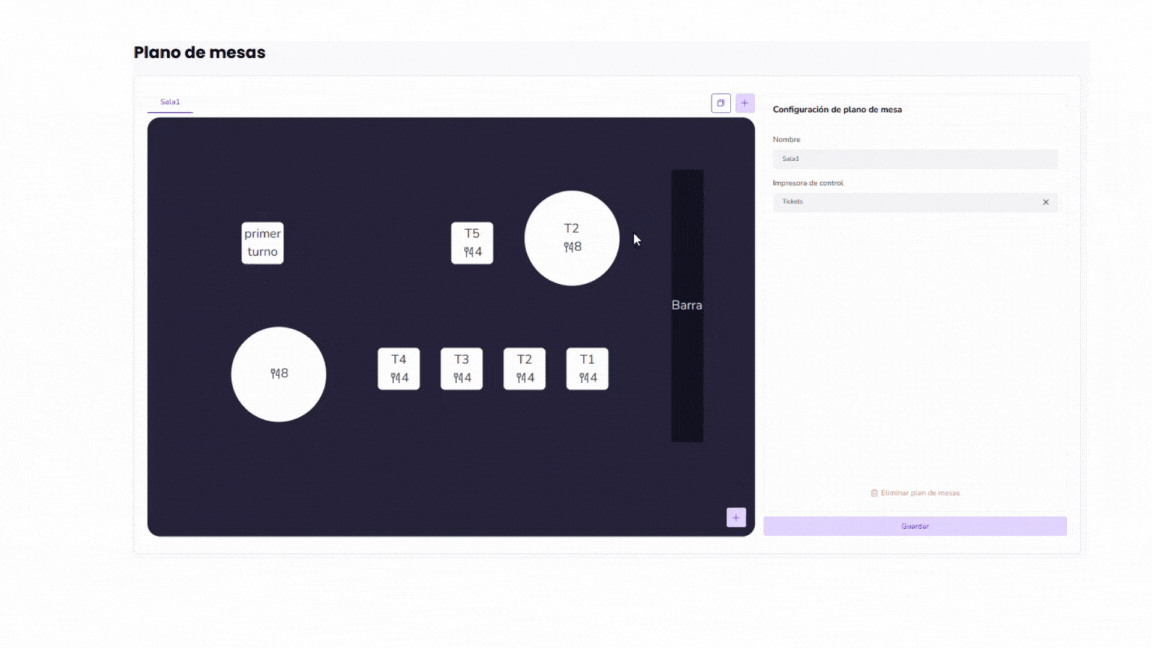Add a table using the canvas plus button
The width and height of the screenshot is (1152, 648).
(x=736, y=517)
